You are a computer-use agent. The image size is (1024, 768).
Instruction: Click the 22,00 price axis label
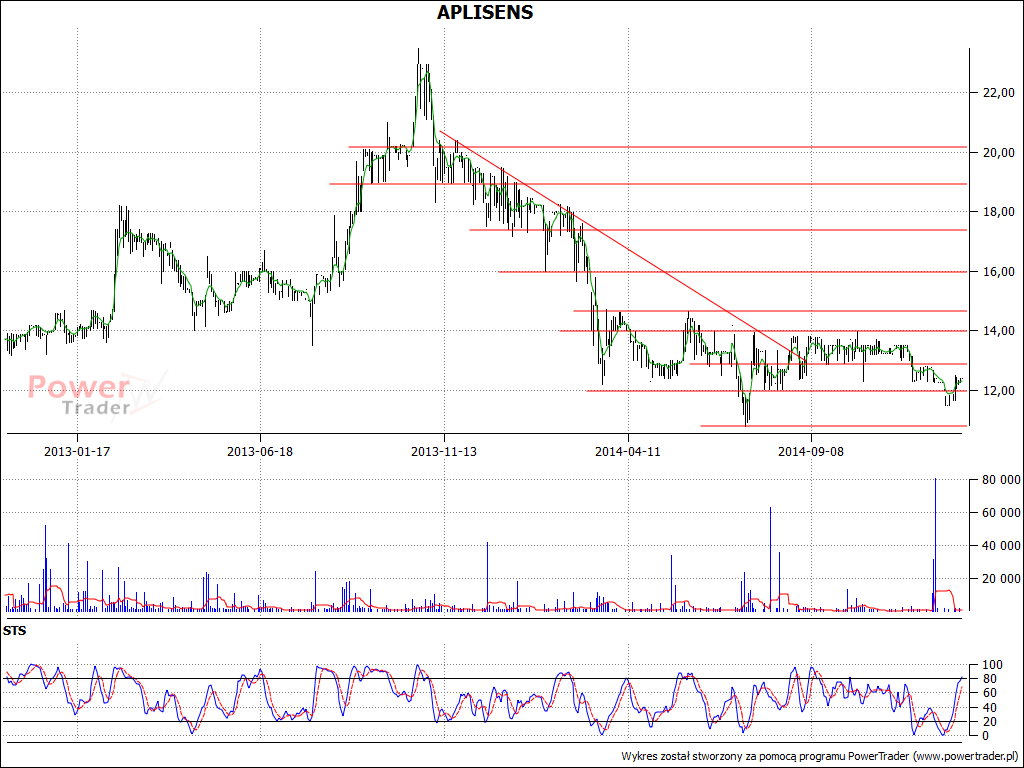point(999,93)
